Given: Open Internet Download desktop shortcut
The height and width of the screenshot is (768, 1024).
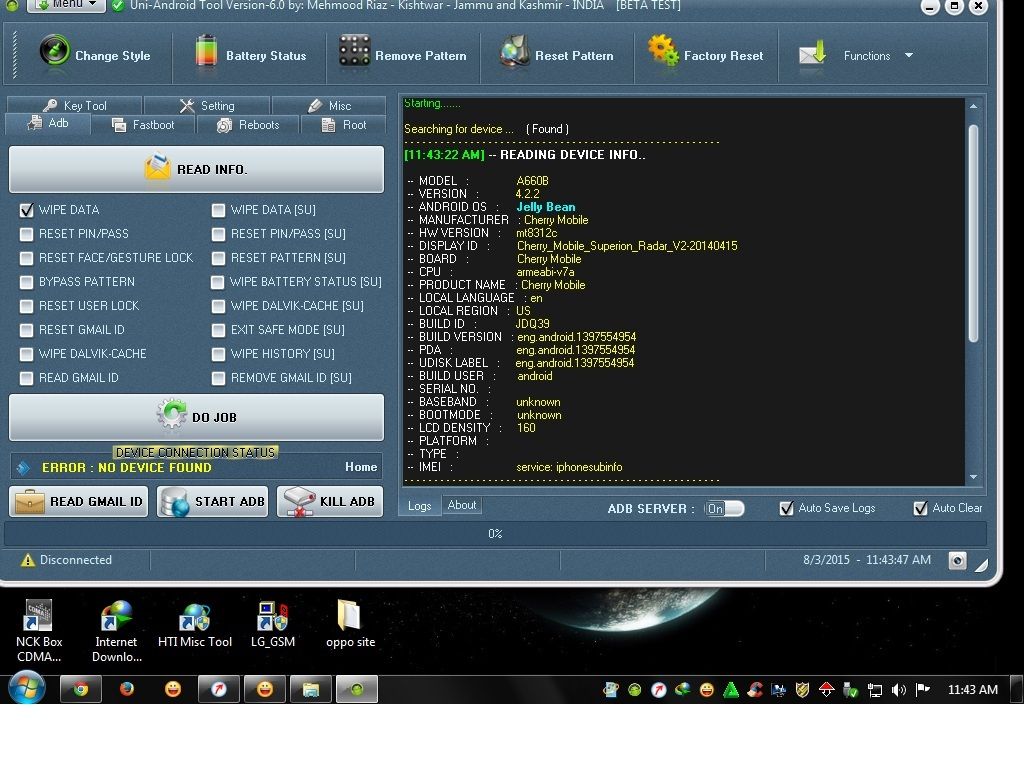Looking at the screenshot, I should coord(116,630).
